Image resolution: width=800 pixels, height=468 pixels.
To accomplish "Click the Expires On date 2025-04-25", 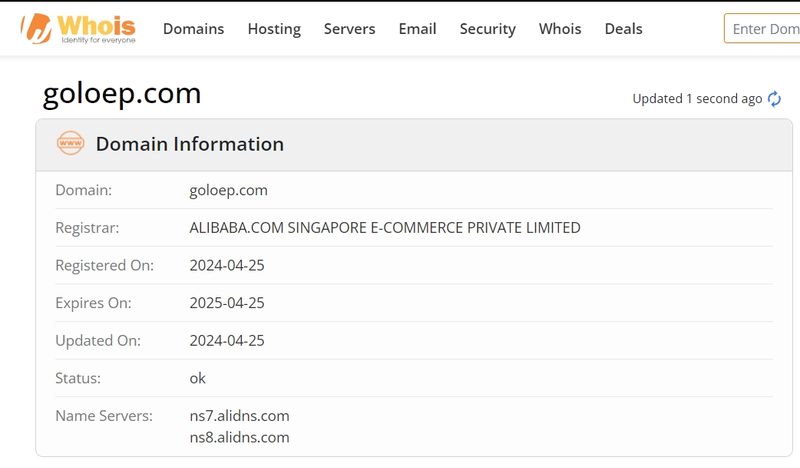I will [227, 303].
